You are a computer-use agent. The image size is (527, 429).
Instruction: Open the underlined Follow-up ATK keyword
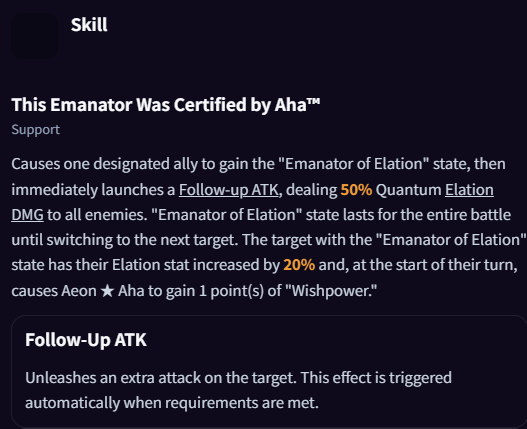click(229, 190)
